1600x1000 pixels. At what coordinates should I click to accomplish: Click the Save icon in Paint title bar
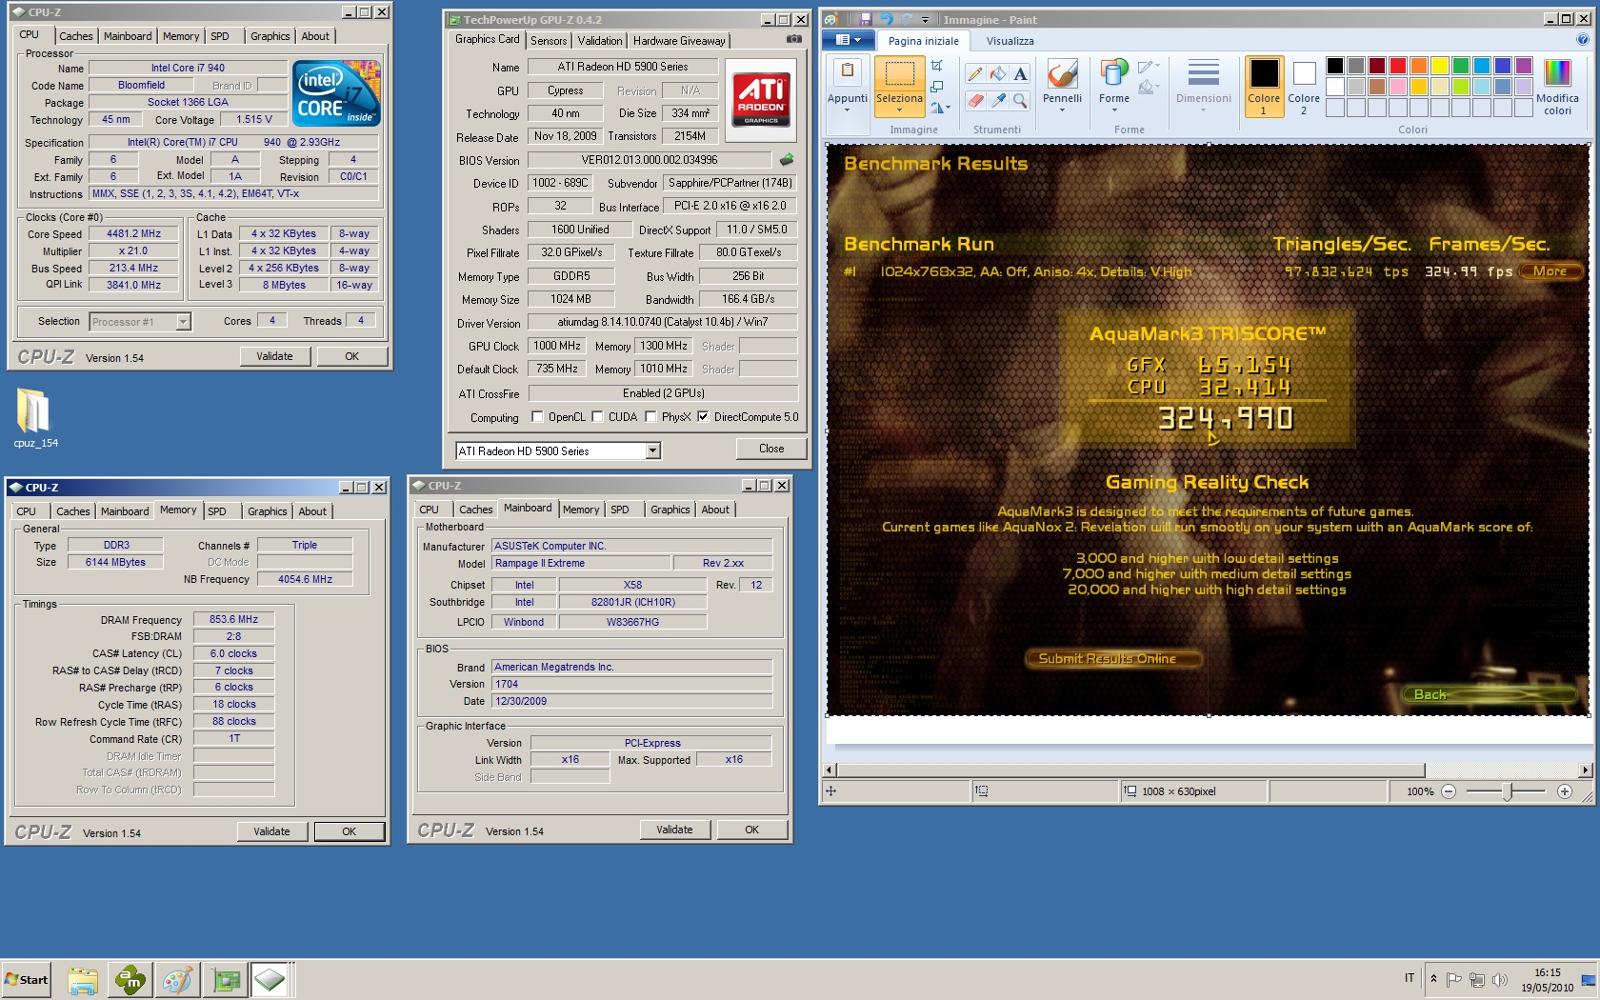coord(866,19)
